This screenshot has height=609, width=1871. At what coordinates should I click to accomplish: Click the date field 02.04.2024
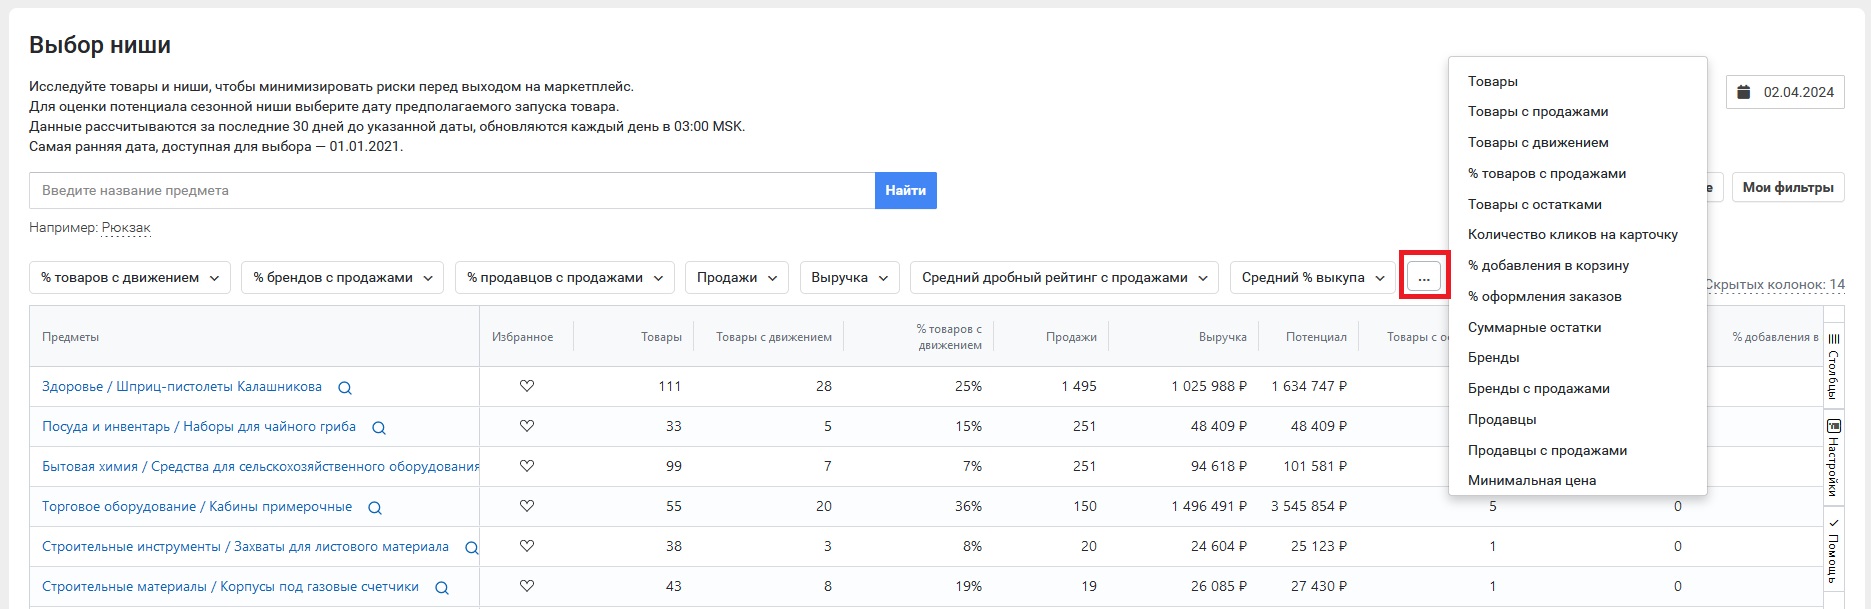coord(1785,92)
